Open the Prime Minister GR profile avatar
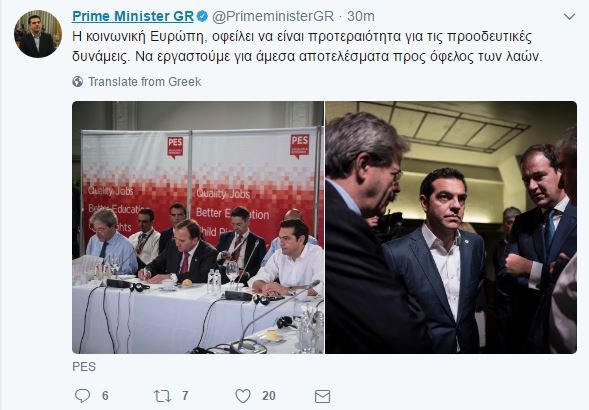The height and width of the screenshot is (410, 589). coord(38,34)
